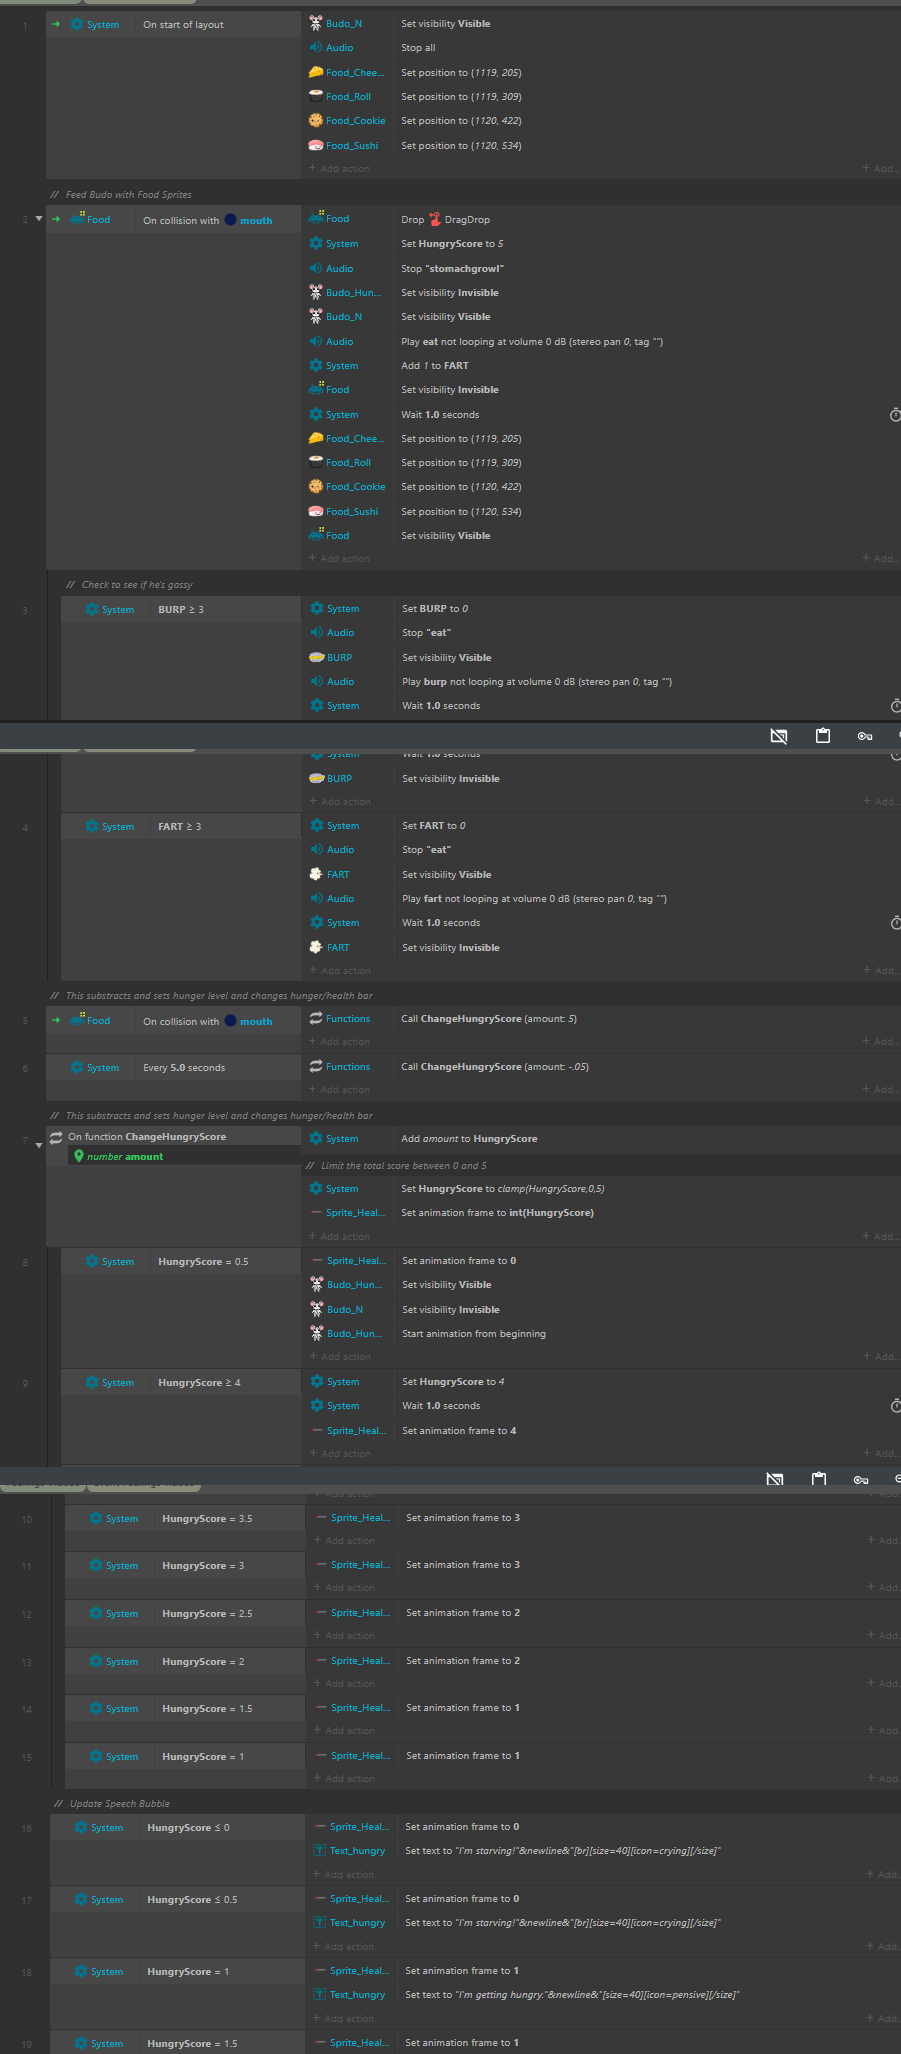Viewport: 901px width, 2054px height.
Task: Select the Every 5.0 seconds condition text
Action: click(x=184, y=1068)
